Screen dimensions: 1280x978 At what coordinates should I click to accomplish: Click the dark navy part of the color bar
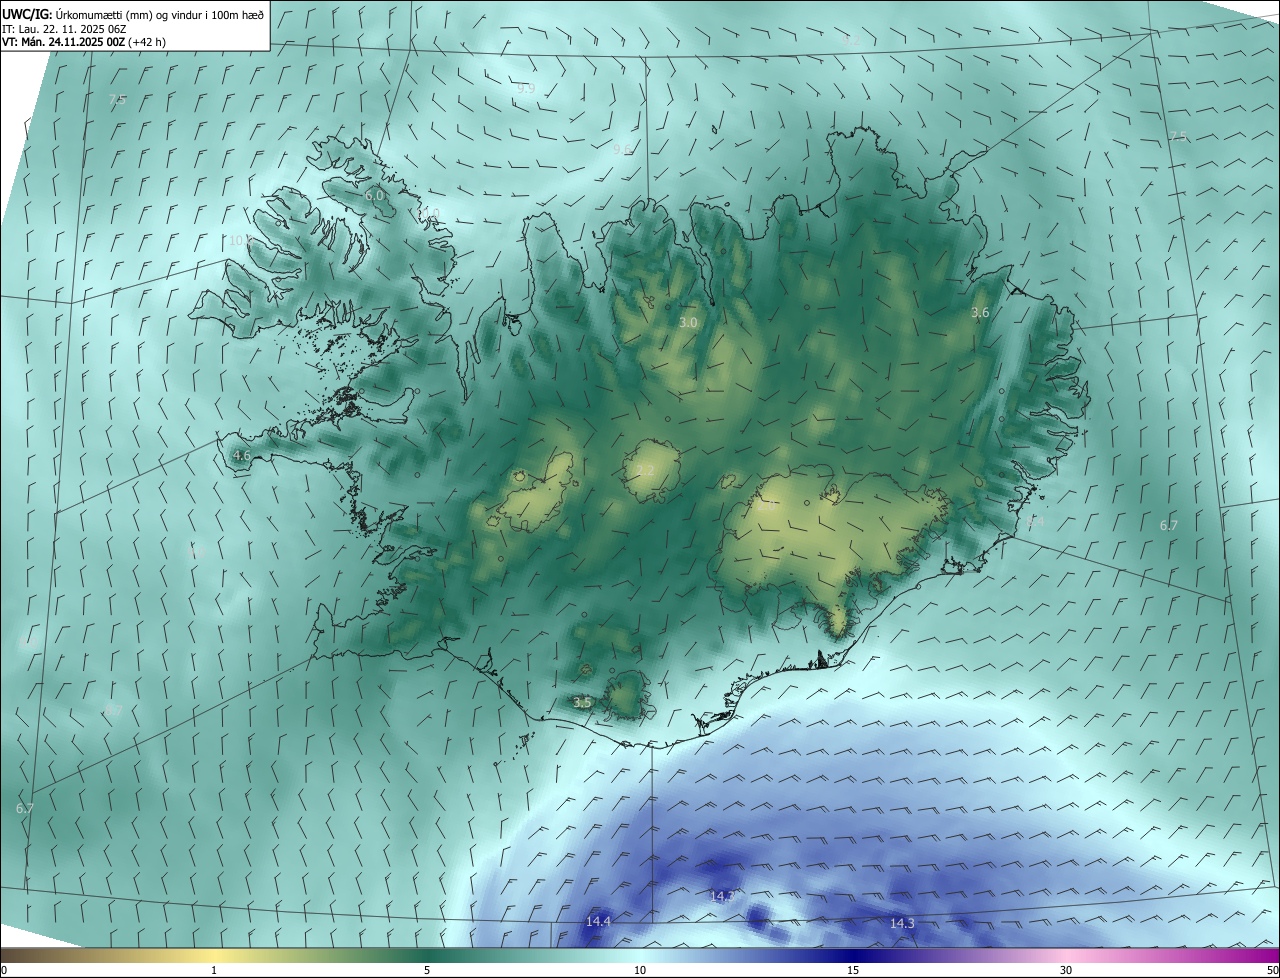click(x=853, y=955)
